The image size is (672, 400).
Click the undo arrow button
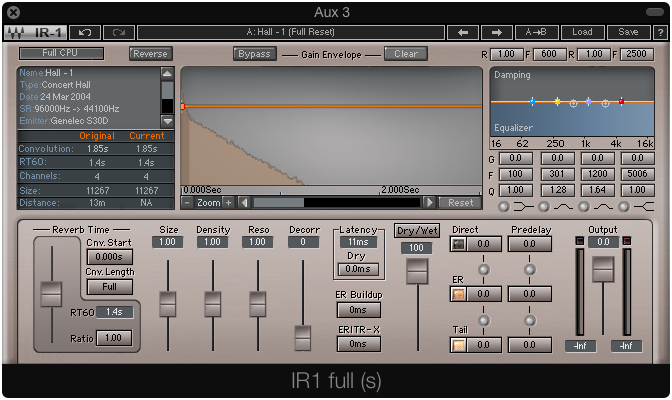pyautogui.click(x=84, y=32)
